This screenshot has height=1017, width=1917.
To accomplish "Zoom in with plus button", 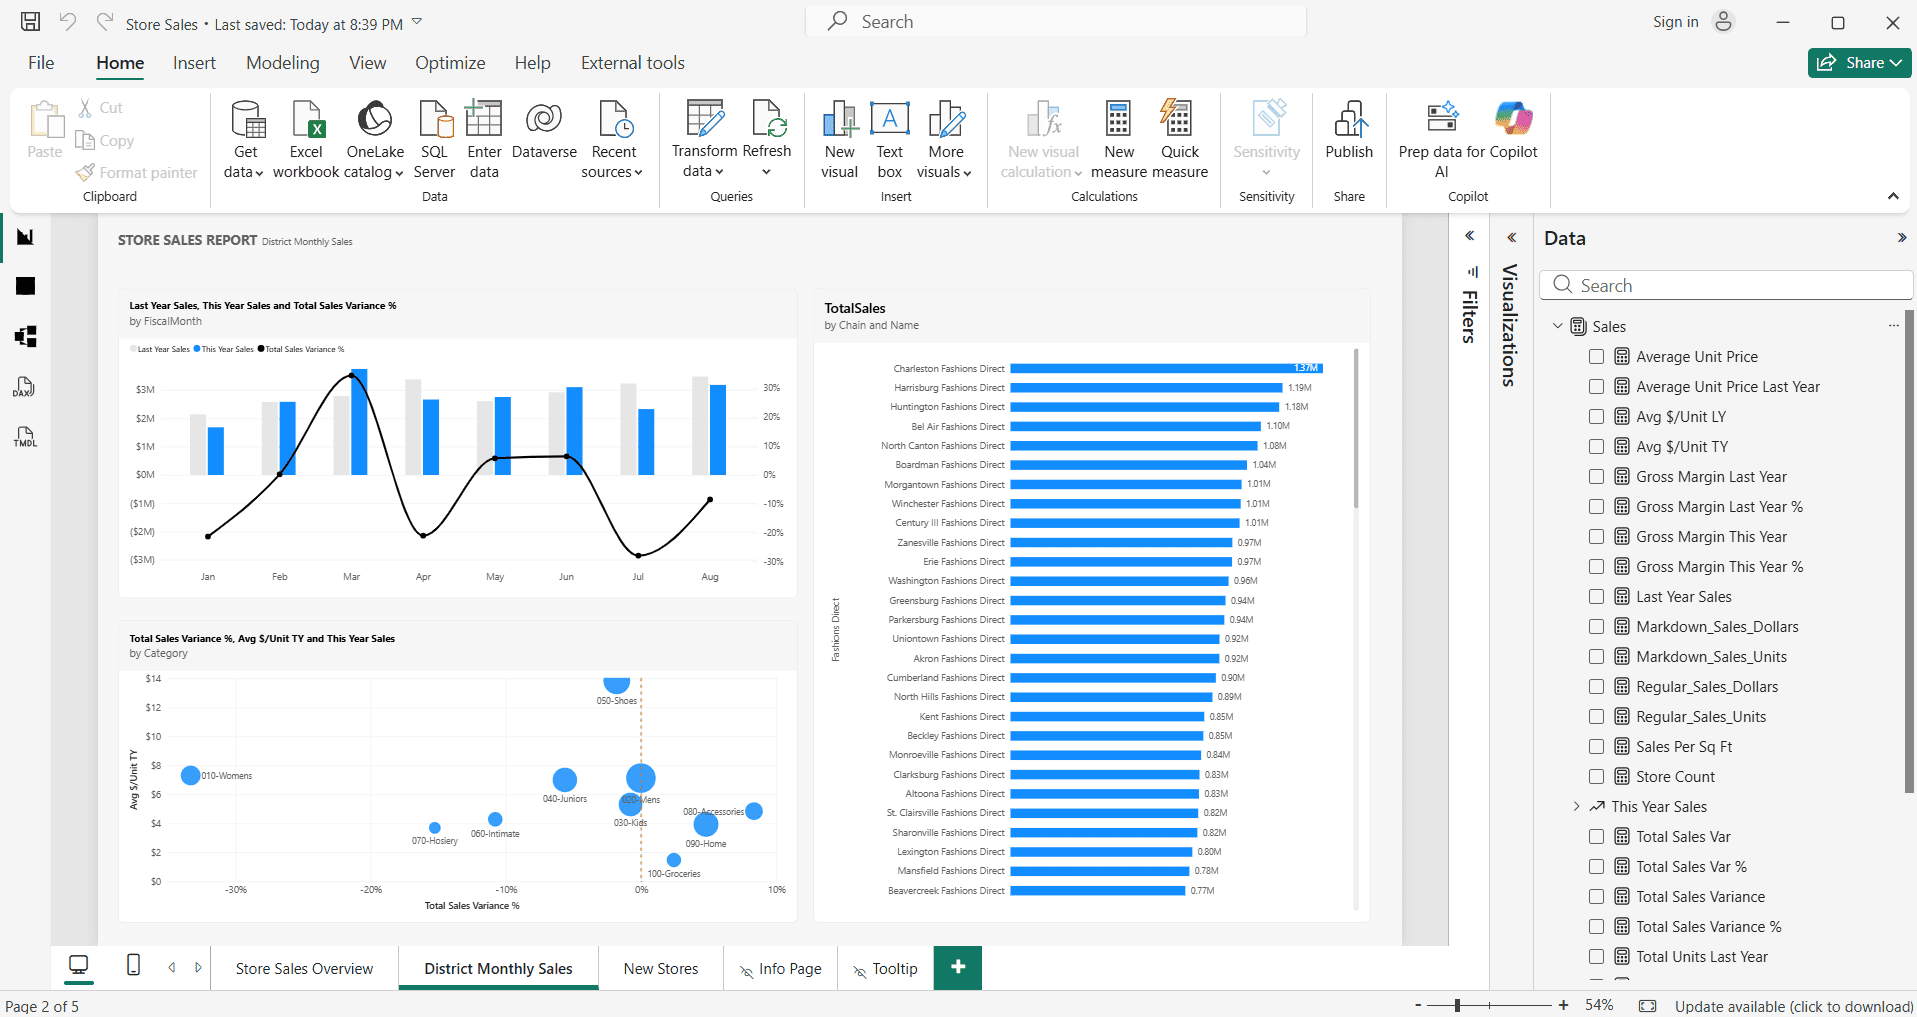I will tap(1563, 1005).
